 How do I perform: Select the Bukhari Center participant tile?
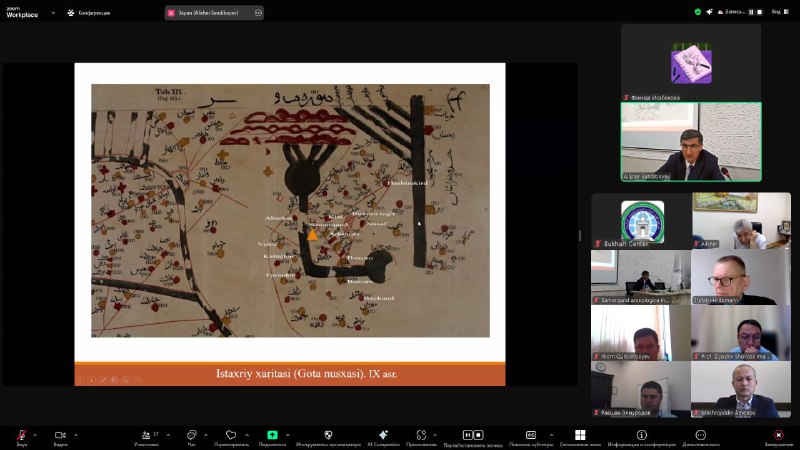(x=641, y=221)
